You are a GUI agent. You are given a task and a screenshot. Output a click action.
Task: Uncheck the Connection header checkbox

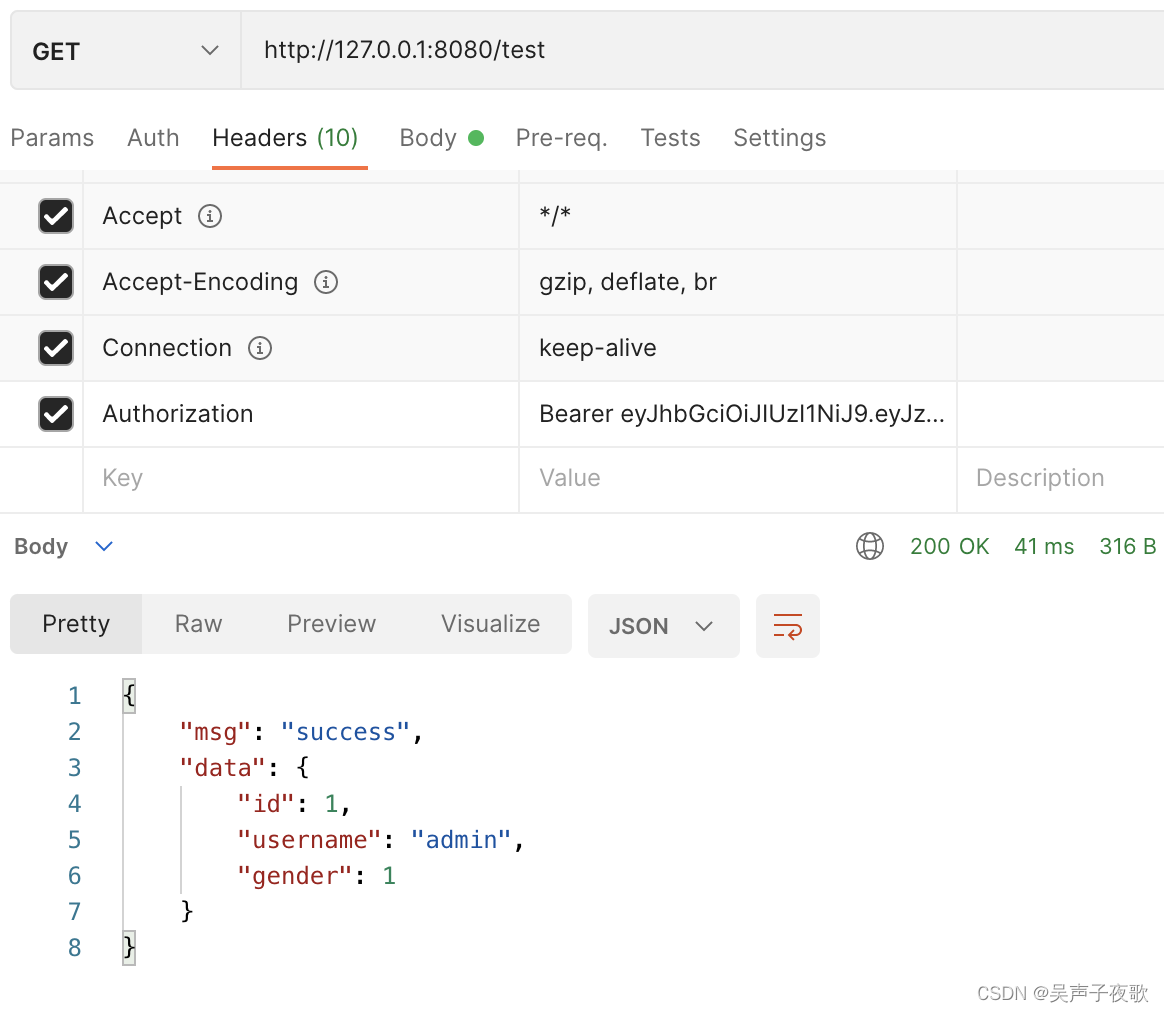pos(56,348)
